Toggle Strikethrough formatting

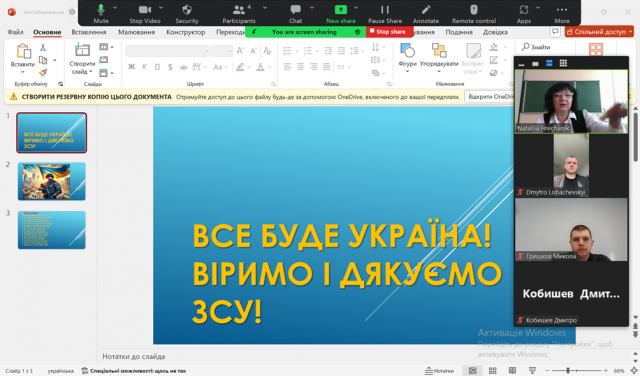[183, 67]
